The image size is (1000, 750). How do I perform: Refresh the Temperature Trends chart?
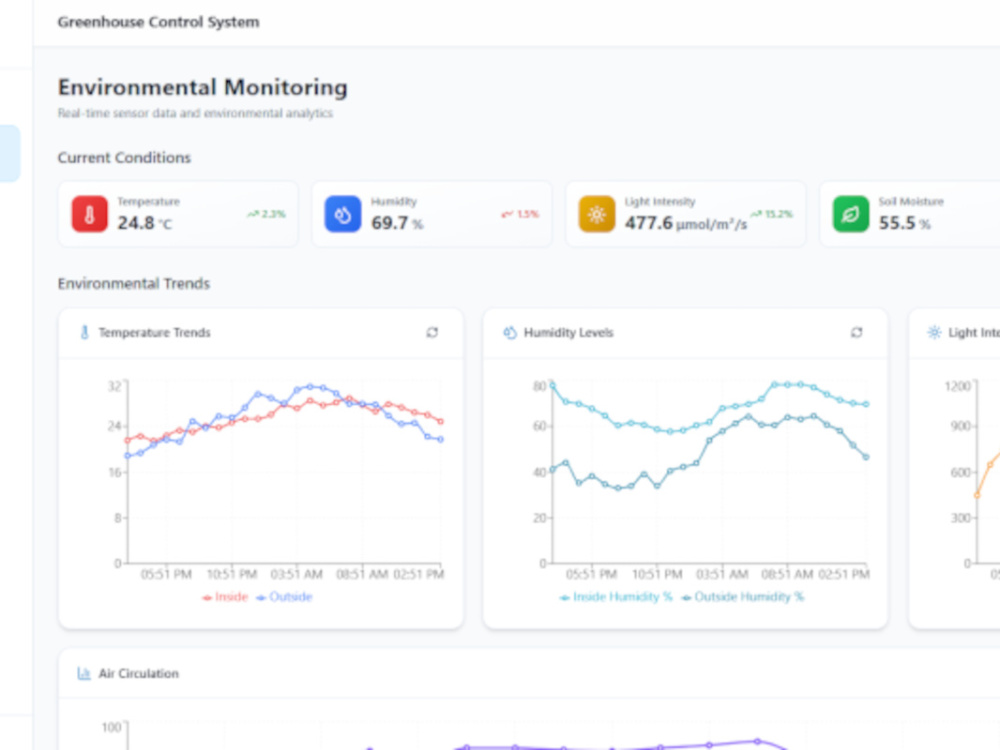pyautogui.click(x=432, y=332)
